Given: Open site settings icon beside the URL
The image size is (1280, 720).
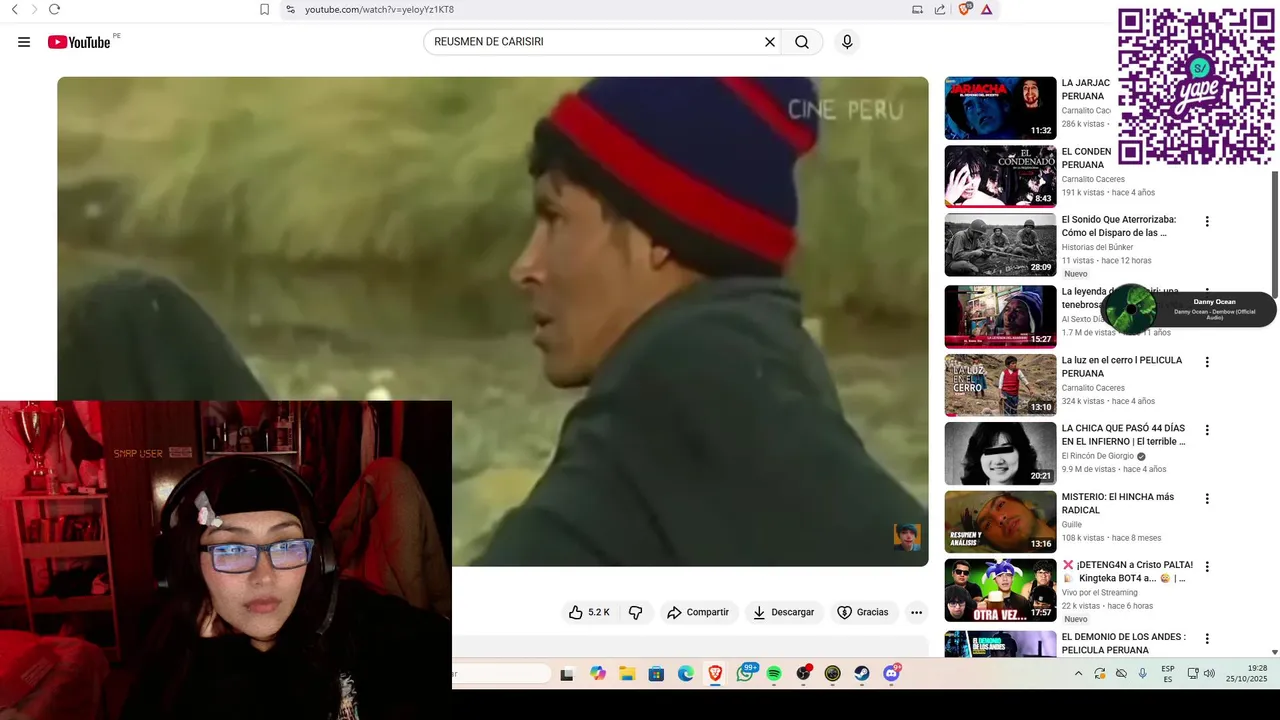Looking at the screenshot, I should pos(290,9).
